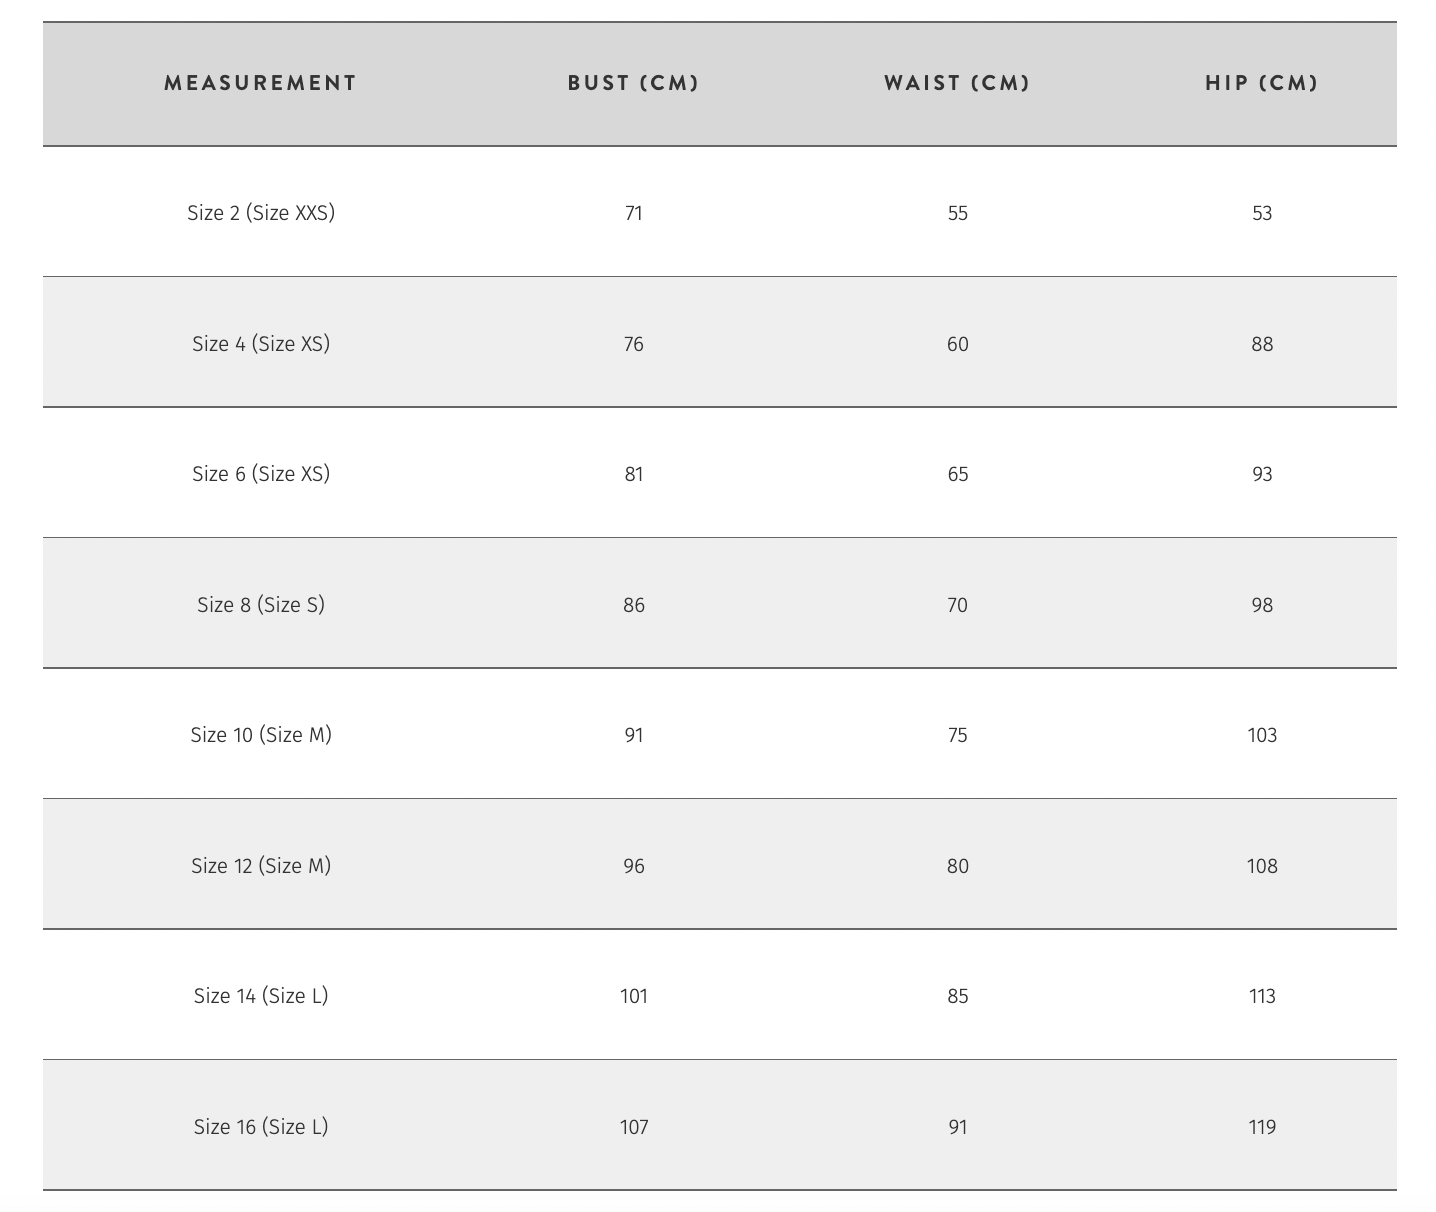Select the Size 4 (Size XS) row label
1436x1212 pixels.
pyautogui.click(x=261, y=344)
